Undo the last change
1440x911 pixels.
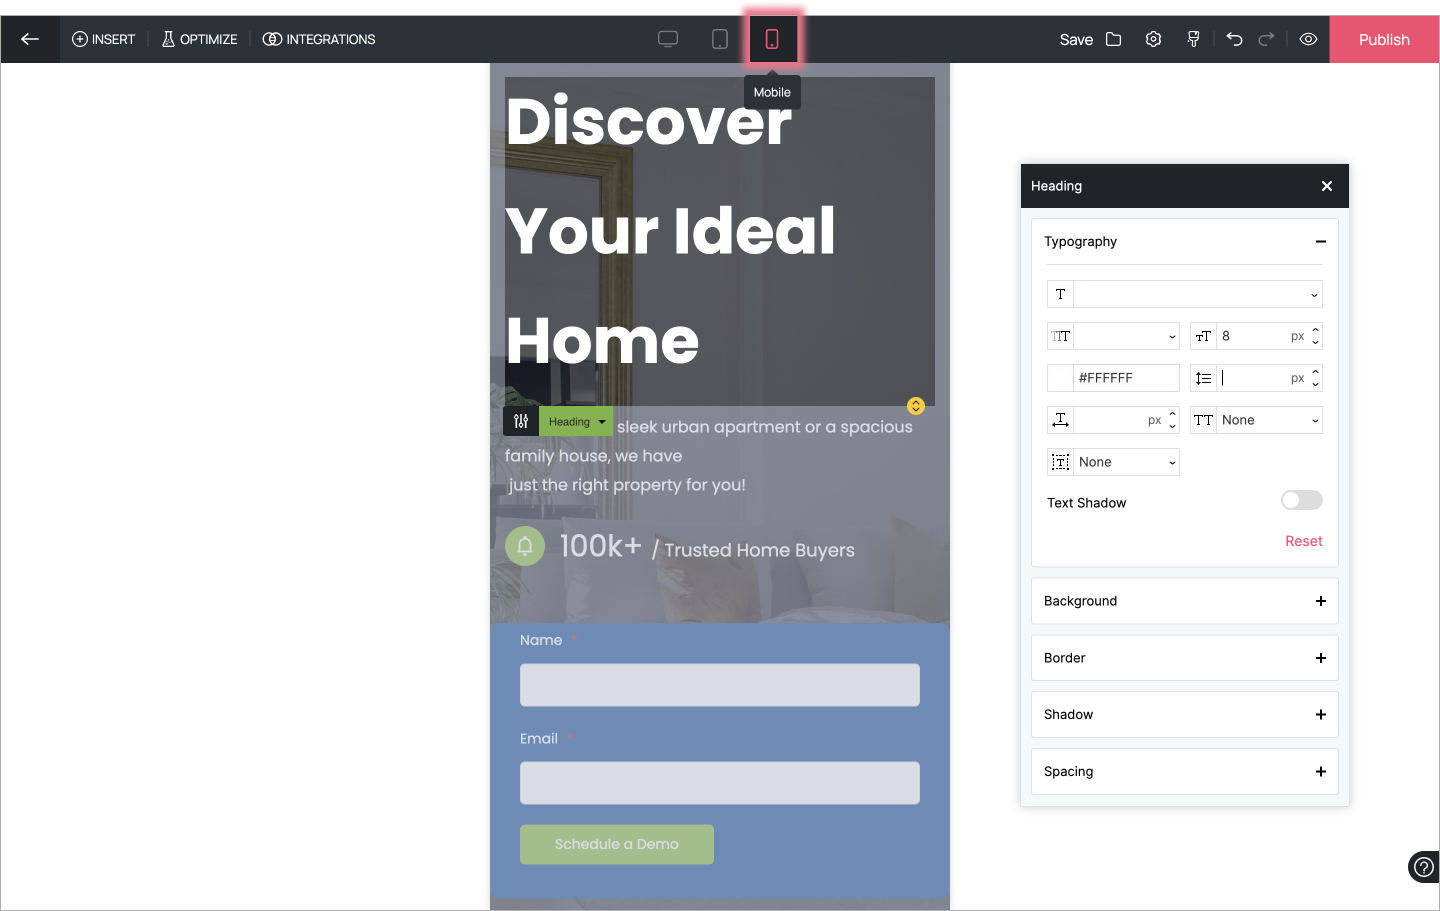[1235, 39]
